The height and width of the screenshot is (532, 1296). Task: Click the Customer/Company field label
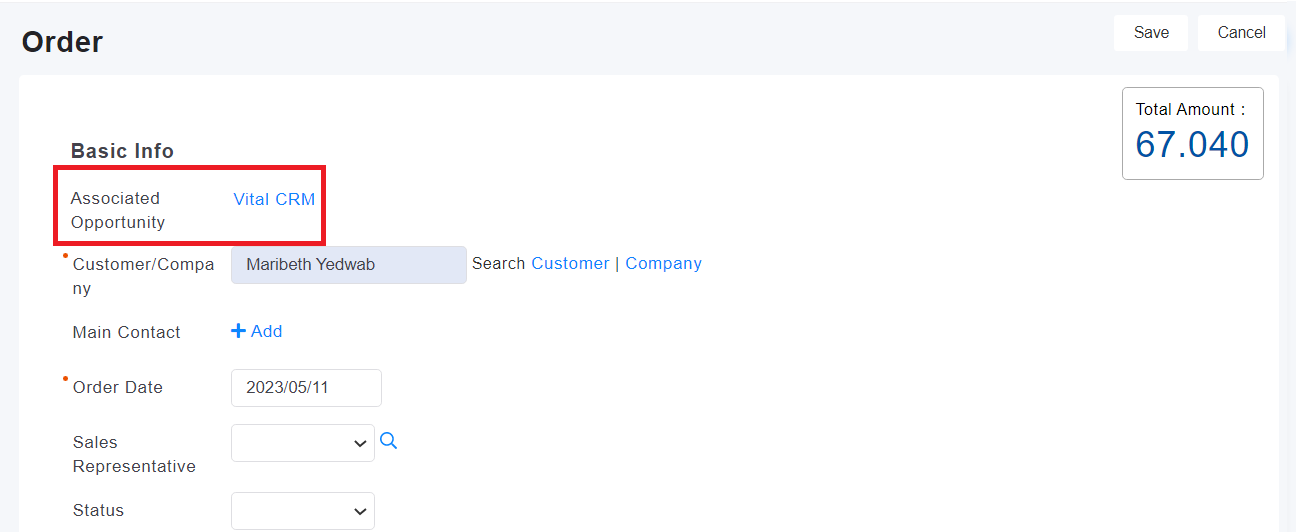coord(143,276)
